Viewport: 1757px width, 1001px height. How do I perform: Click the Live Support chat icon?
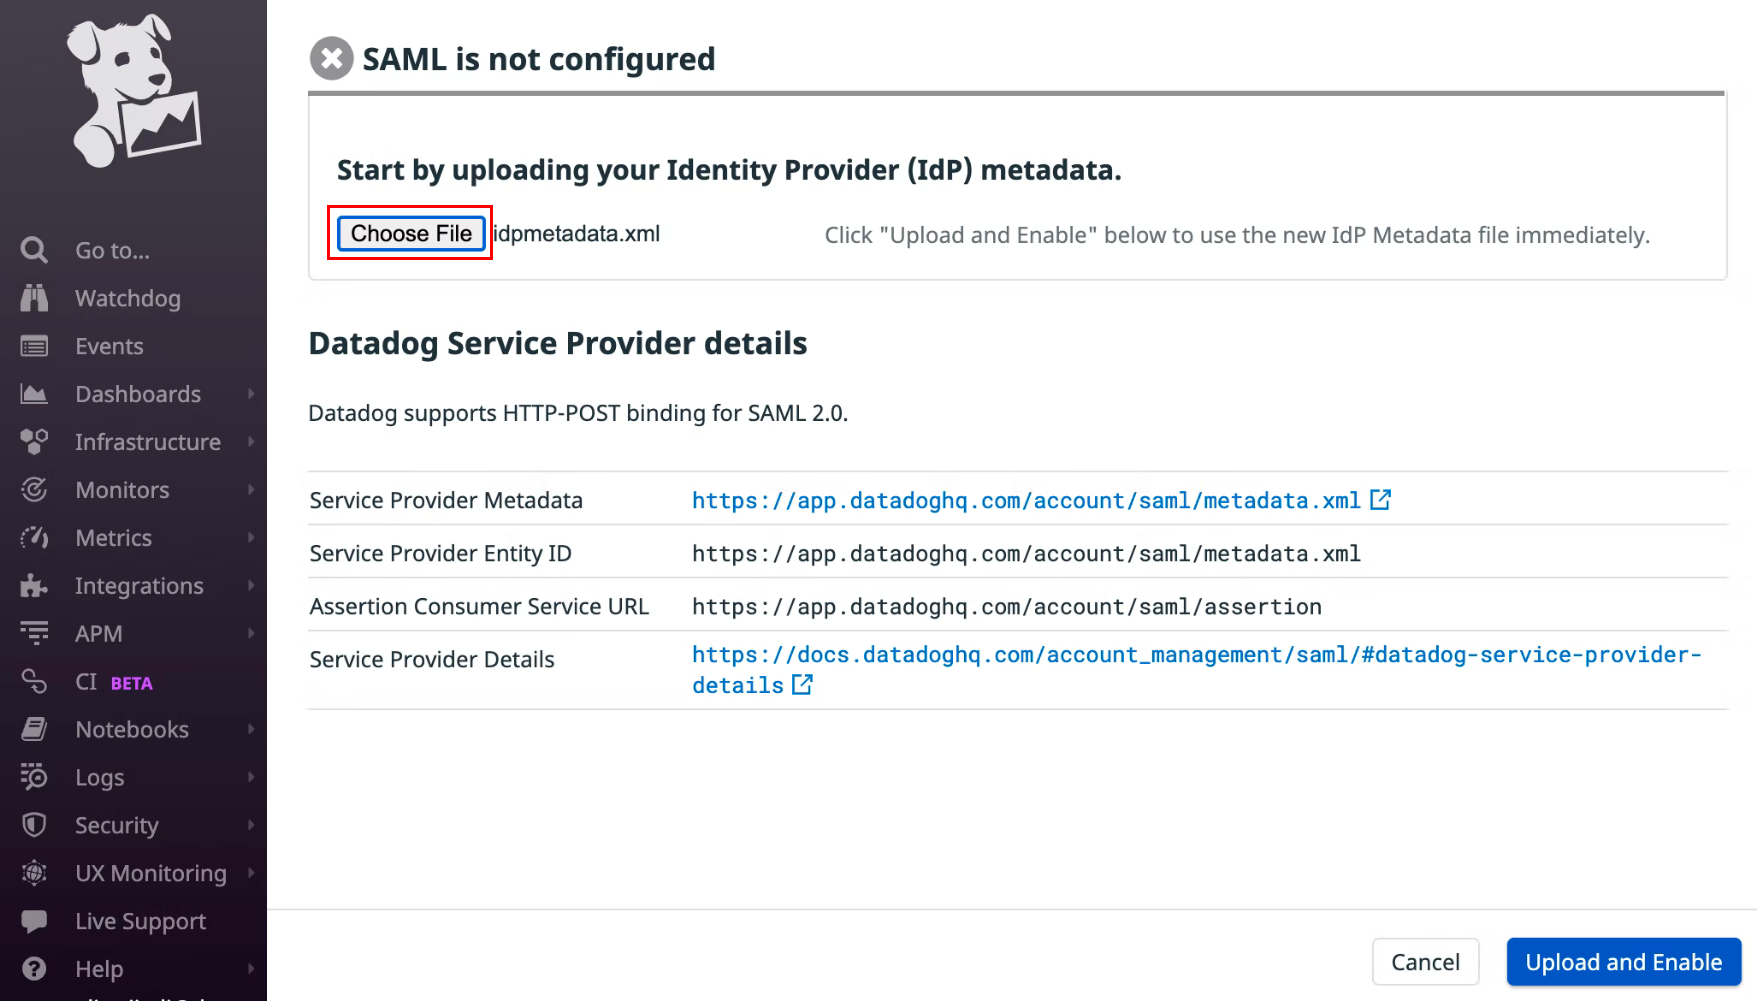[34, 921]
